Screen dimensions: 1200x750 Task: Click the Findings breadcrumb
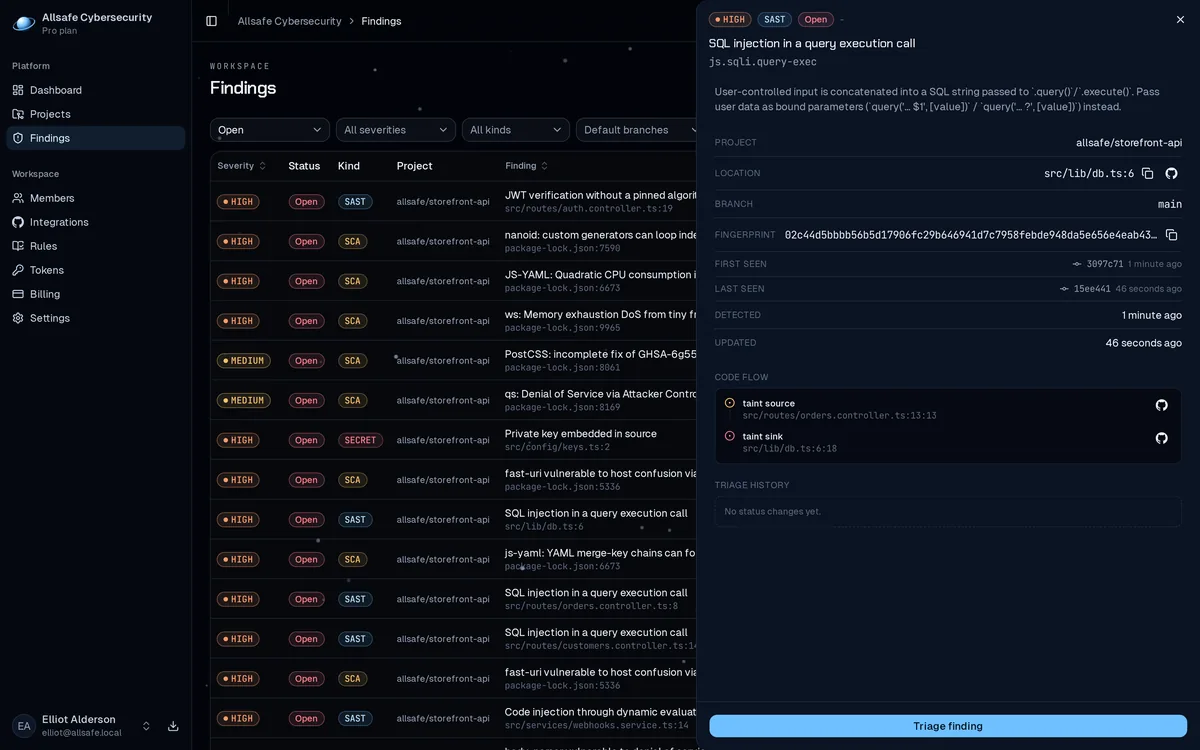click(381, 21)
